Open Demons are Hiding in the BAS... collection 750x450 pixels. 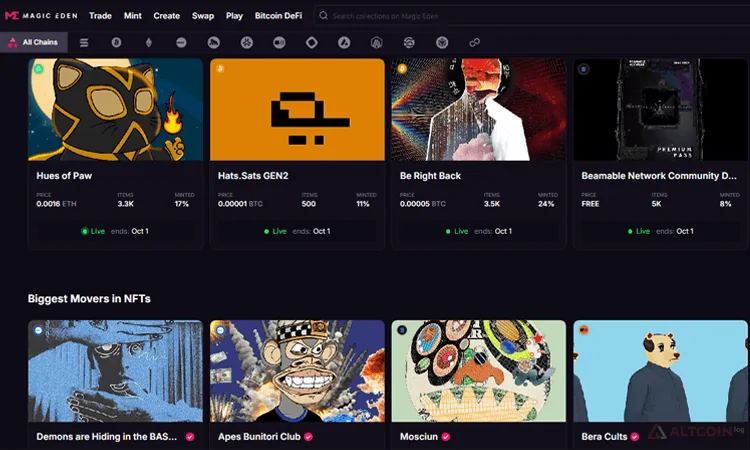(x=107, y=437)
